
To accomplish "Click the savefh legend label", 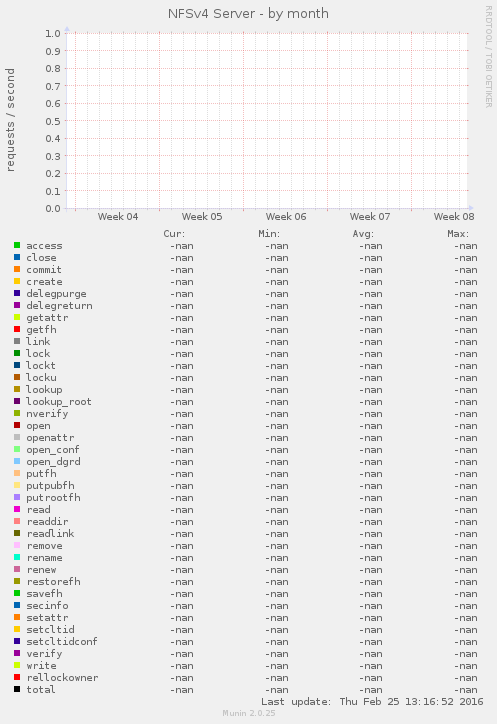I will tap(44, 594).
